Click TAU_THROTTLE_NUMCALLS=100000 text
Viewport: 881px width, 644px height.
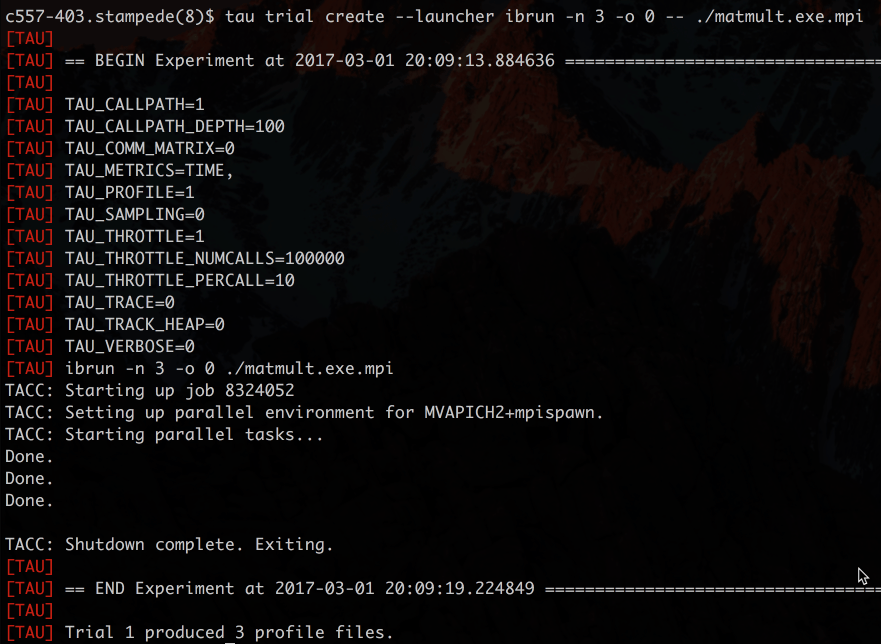tap(205, 258)
